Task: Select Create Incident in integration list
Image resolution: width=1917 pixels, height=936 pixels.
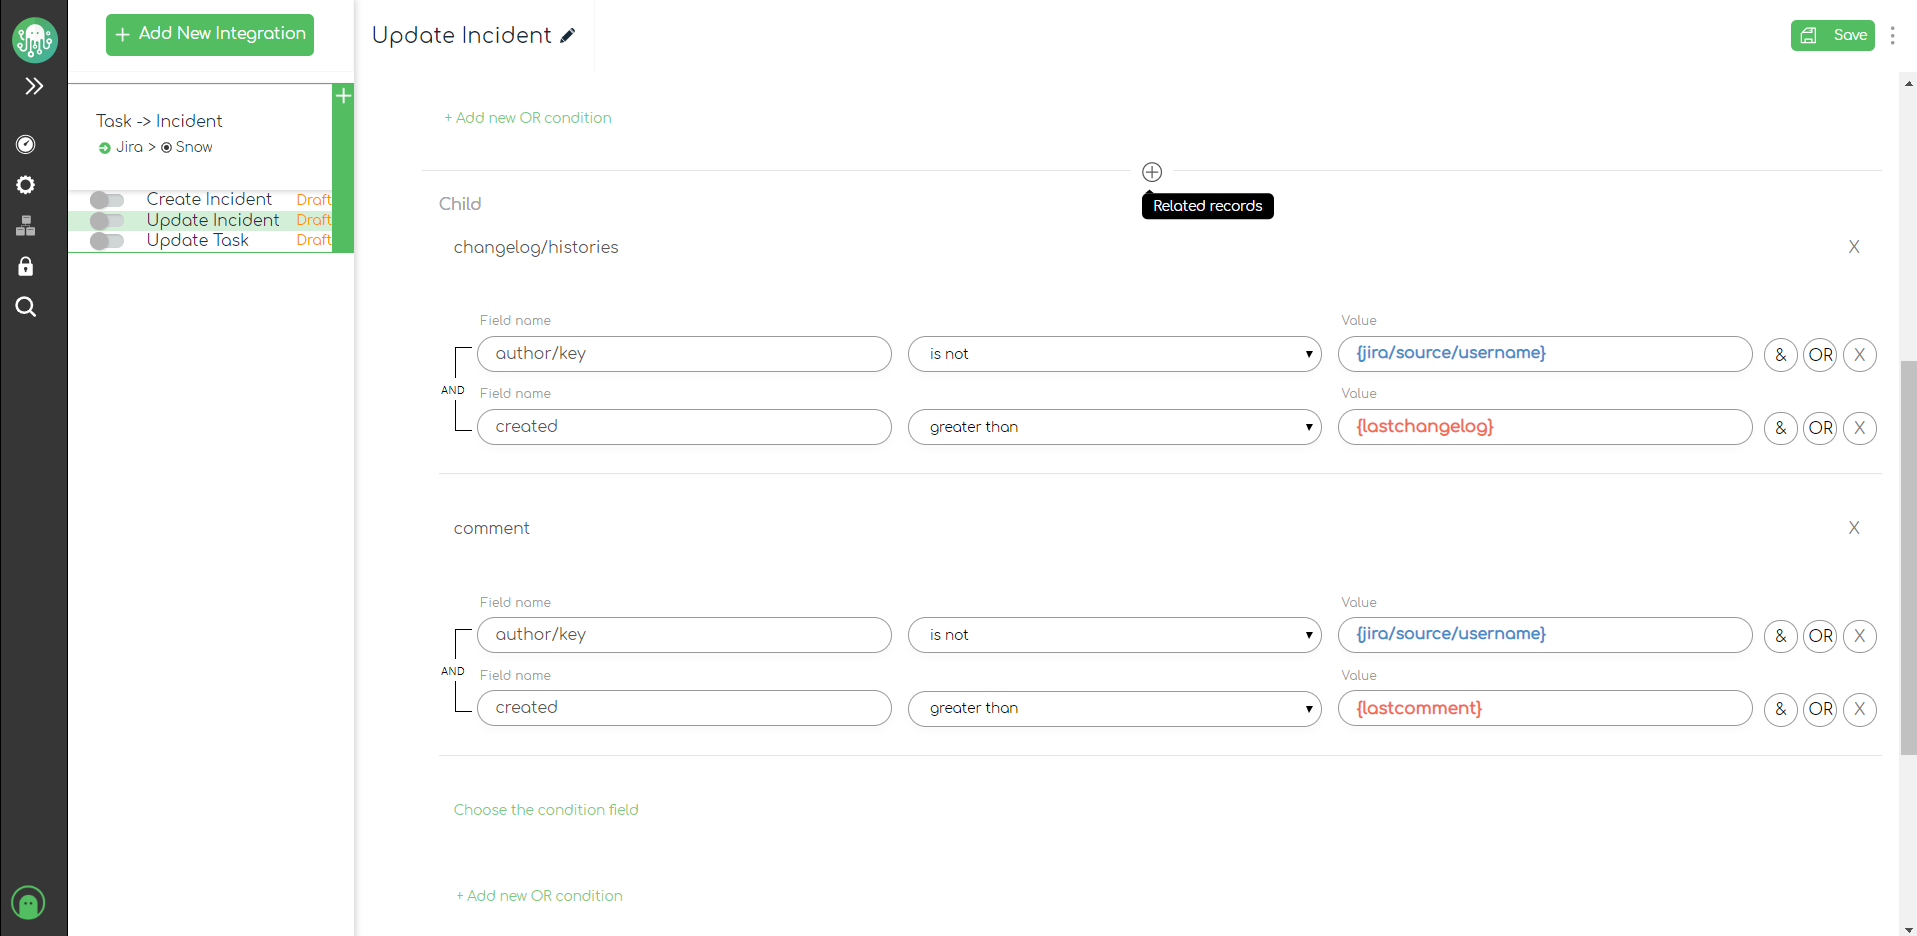Action: pyautogui.click(x=209, y=199)
